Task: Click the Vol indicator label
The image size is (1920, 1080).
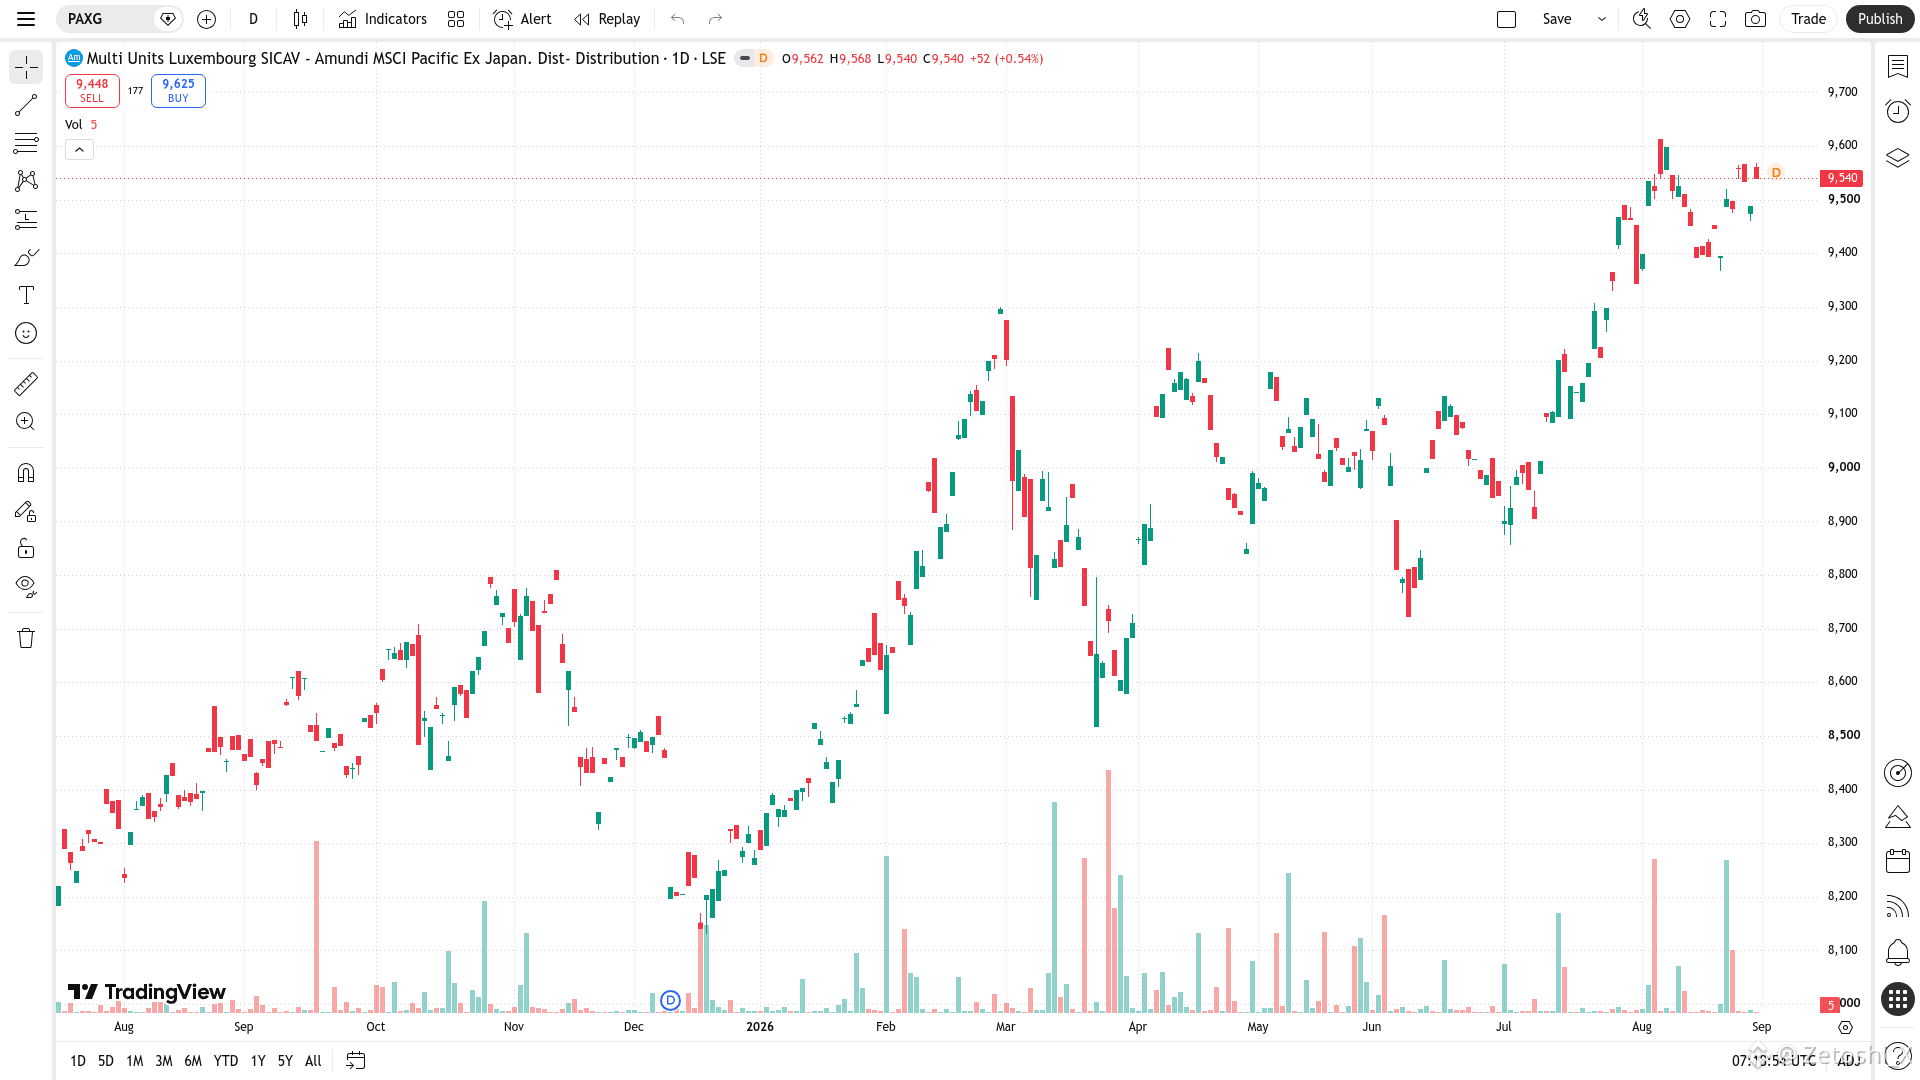Action: coord(74,125)
